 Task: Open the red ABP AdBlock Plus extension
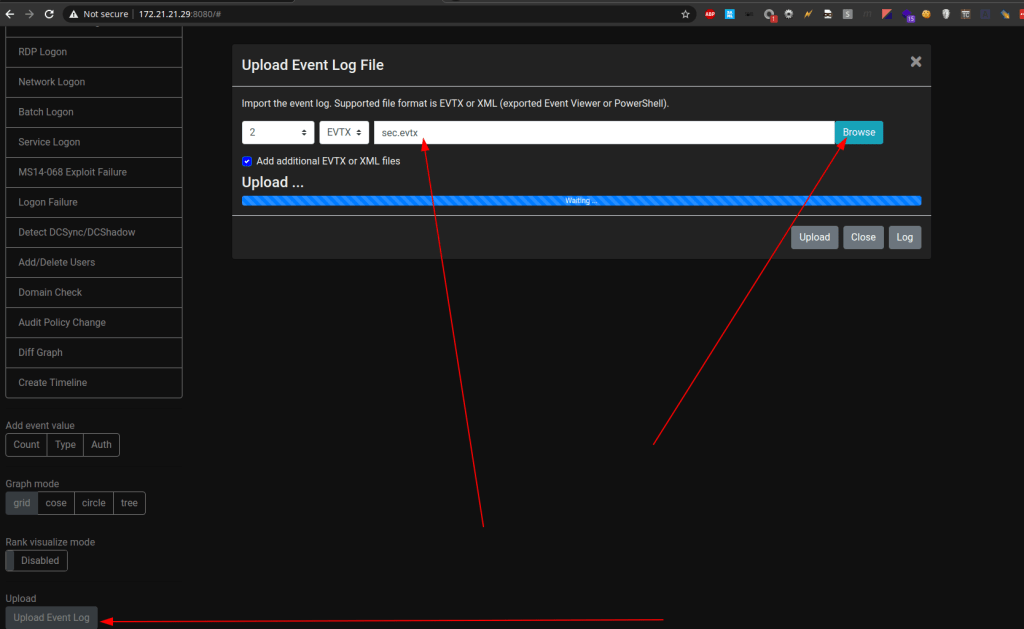click(x=710, y=14)
